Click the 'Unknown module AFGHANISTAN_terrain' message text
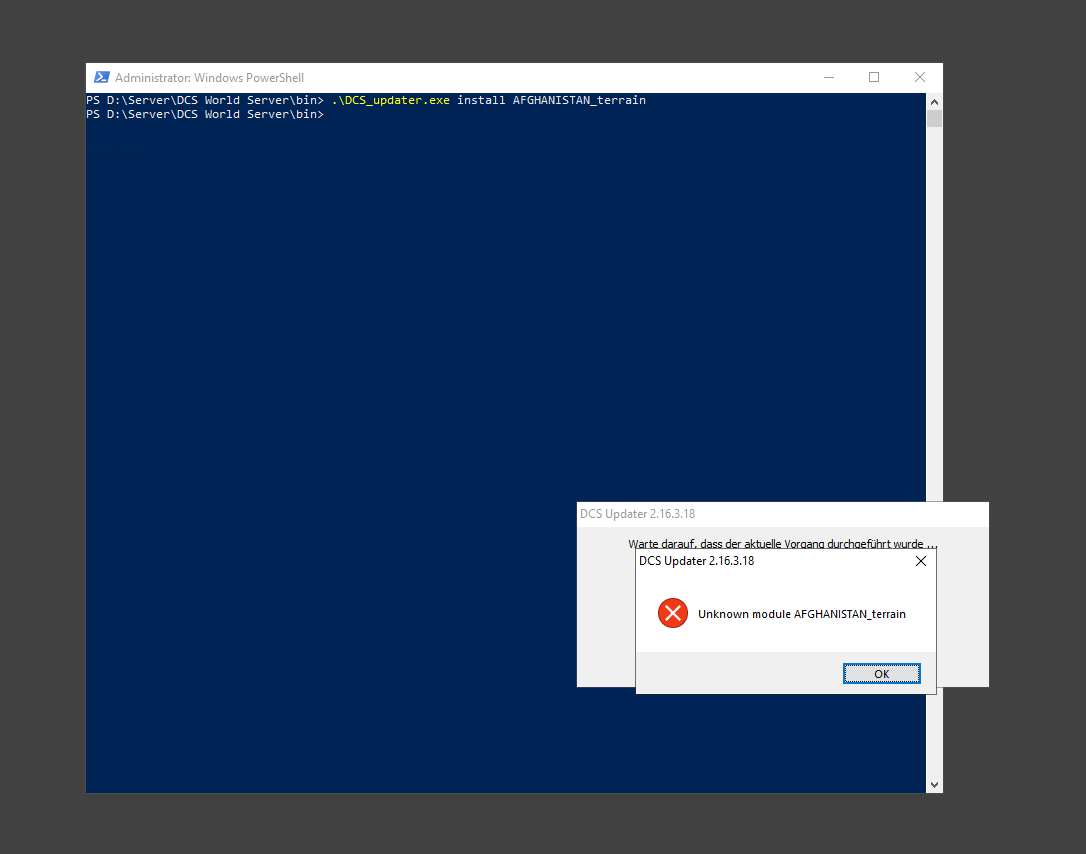 point(801,614)
